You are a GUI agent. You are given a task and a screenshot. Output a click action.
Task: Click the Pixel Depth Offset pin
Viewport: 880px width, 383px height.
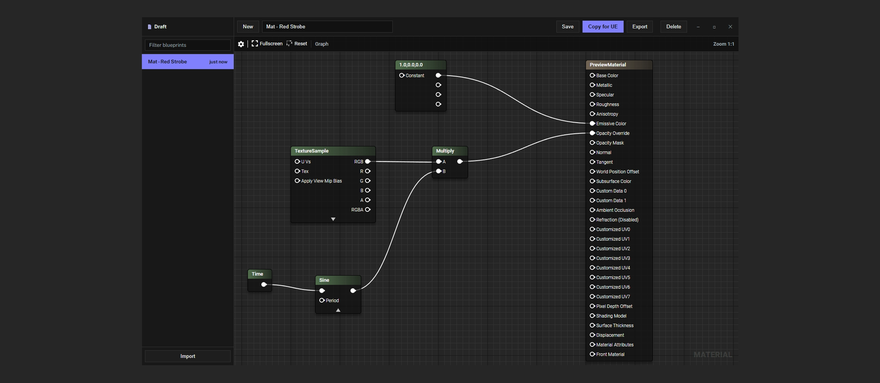(592, 306)
